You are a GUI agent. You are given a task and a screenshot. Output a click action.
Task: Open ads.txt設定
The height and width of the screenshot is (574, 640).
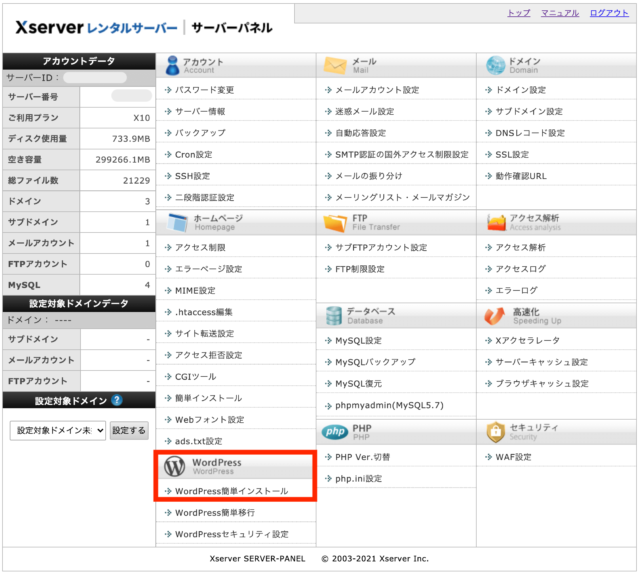click(x=198, y=441)
